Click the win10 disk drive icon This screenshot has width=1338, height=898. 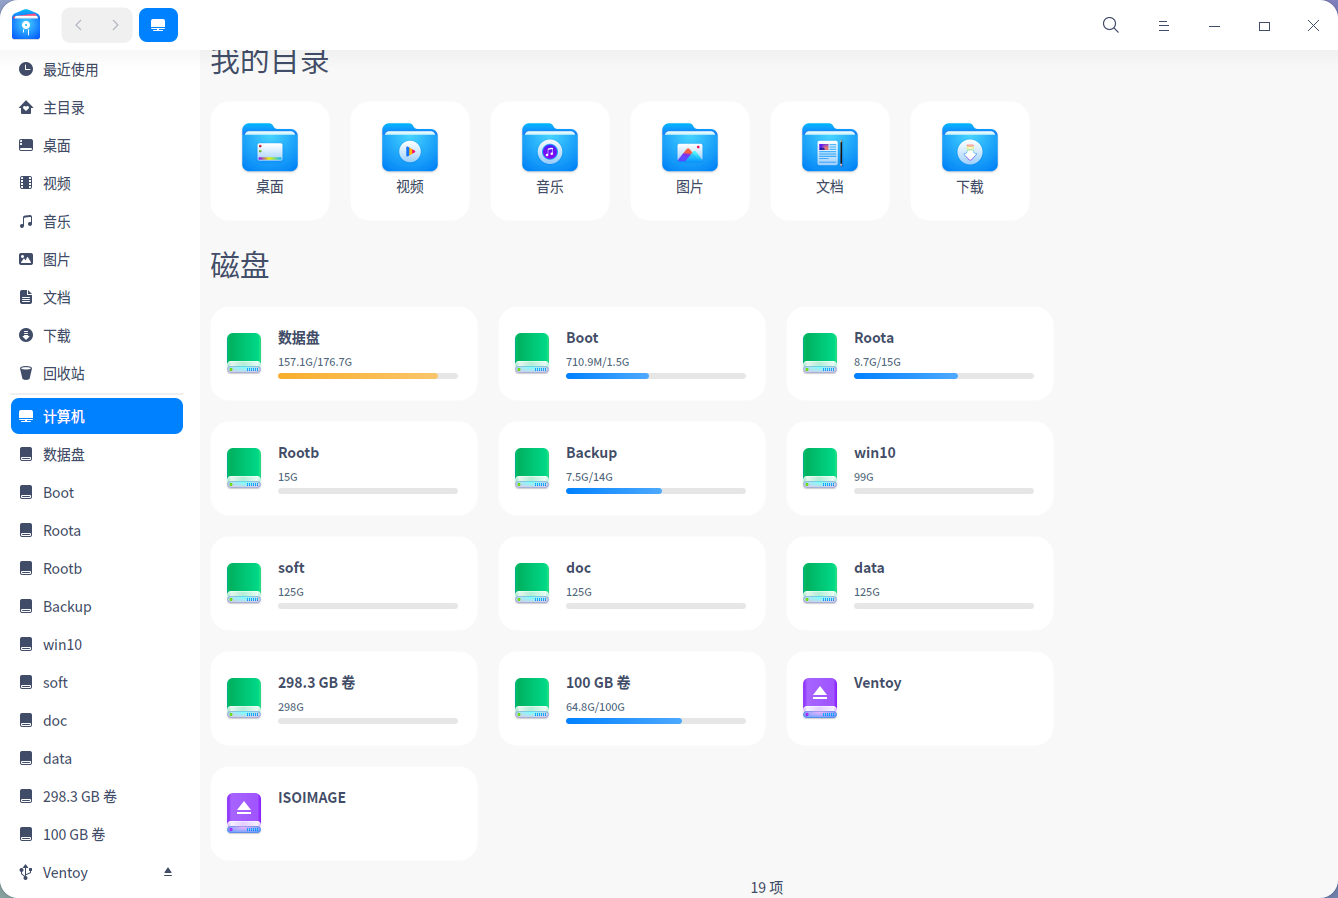[820, 469]
